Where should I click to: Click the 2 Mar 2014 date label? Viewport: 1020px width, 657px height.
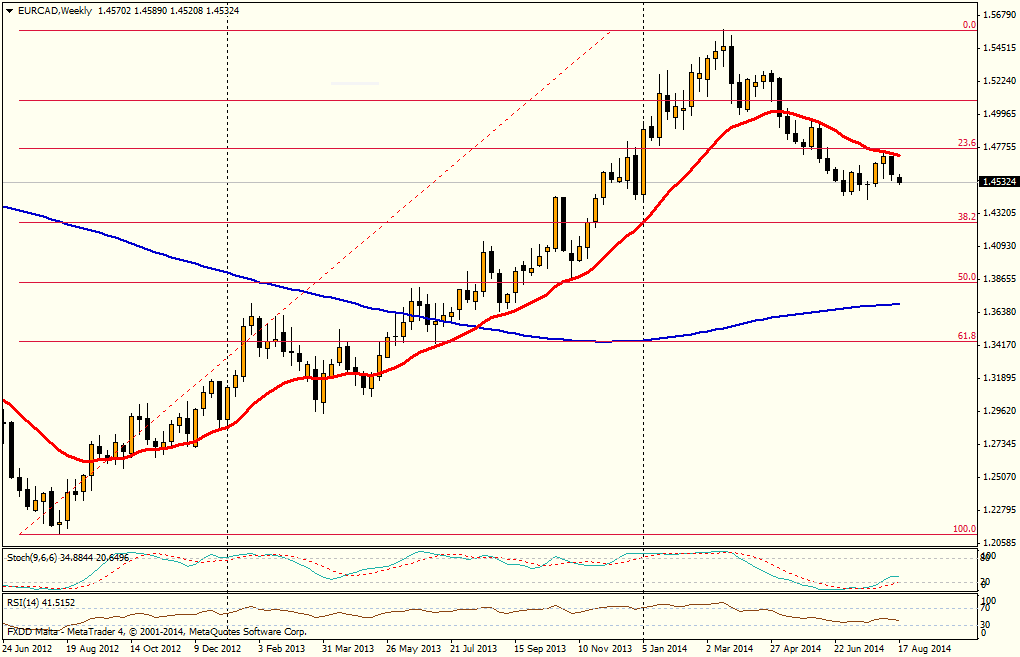coord(732,648)
